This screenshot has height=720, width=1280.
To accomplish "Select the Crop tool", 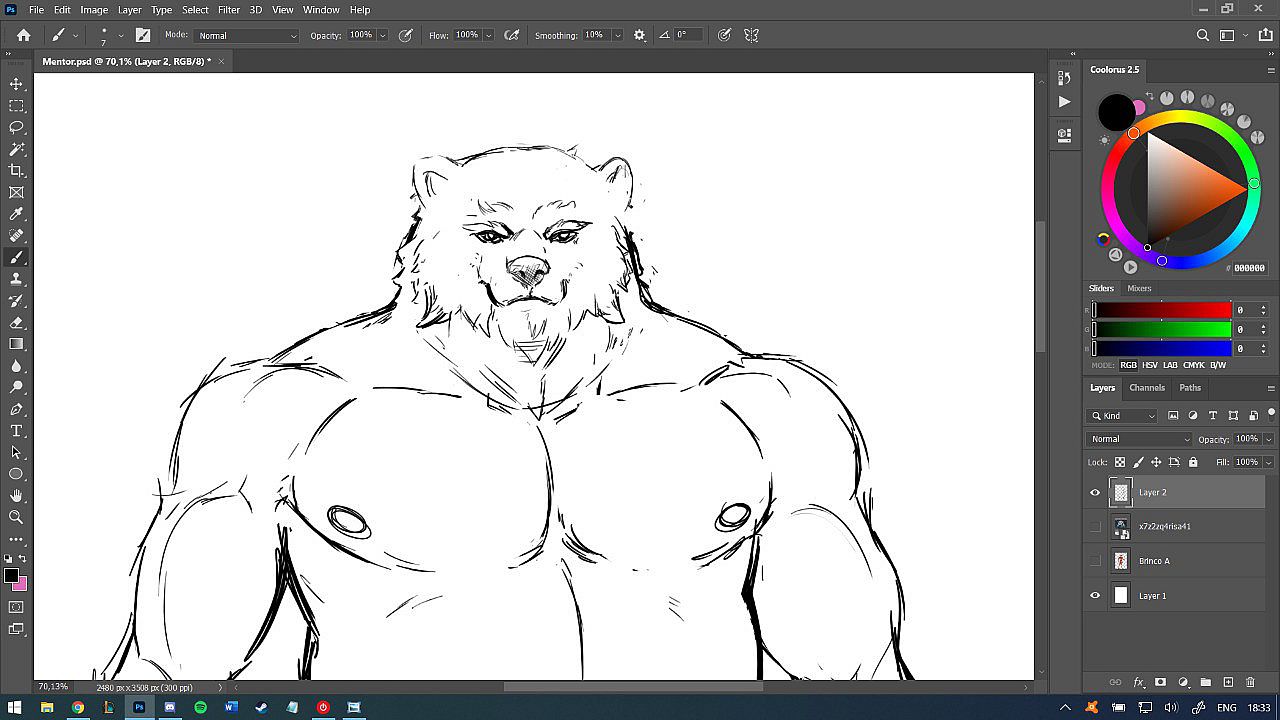I will (16, 171).
